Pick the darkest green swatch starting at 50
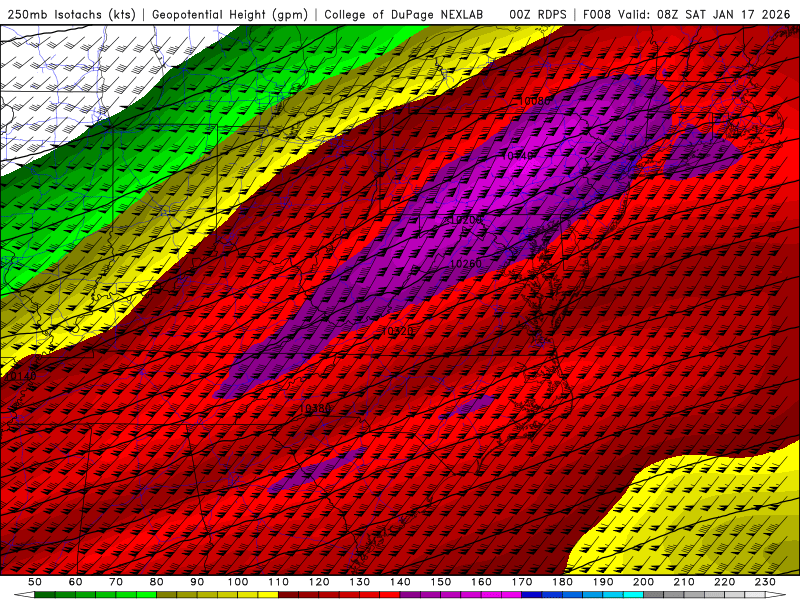This screenshot has width=800, height=600. (x=44, y=595)
